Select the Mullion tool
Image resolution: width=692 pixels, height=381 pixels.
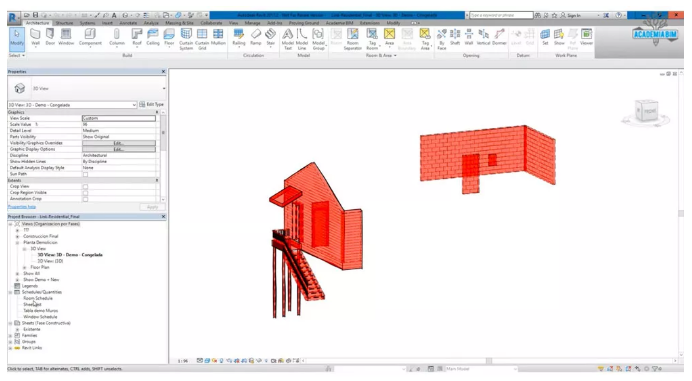coord(218,37)
